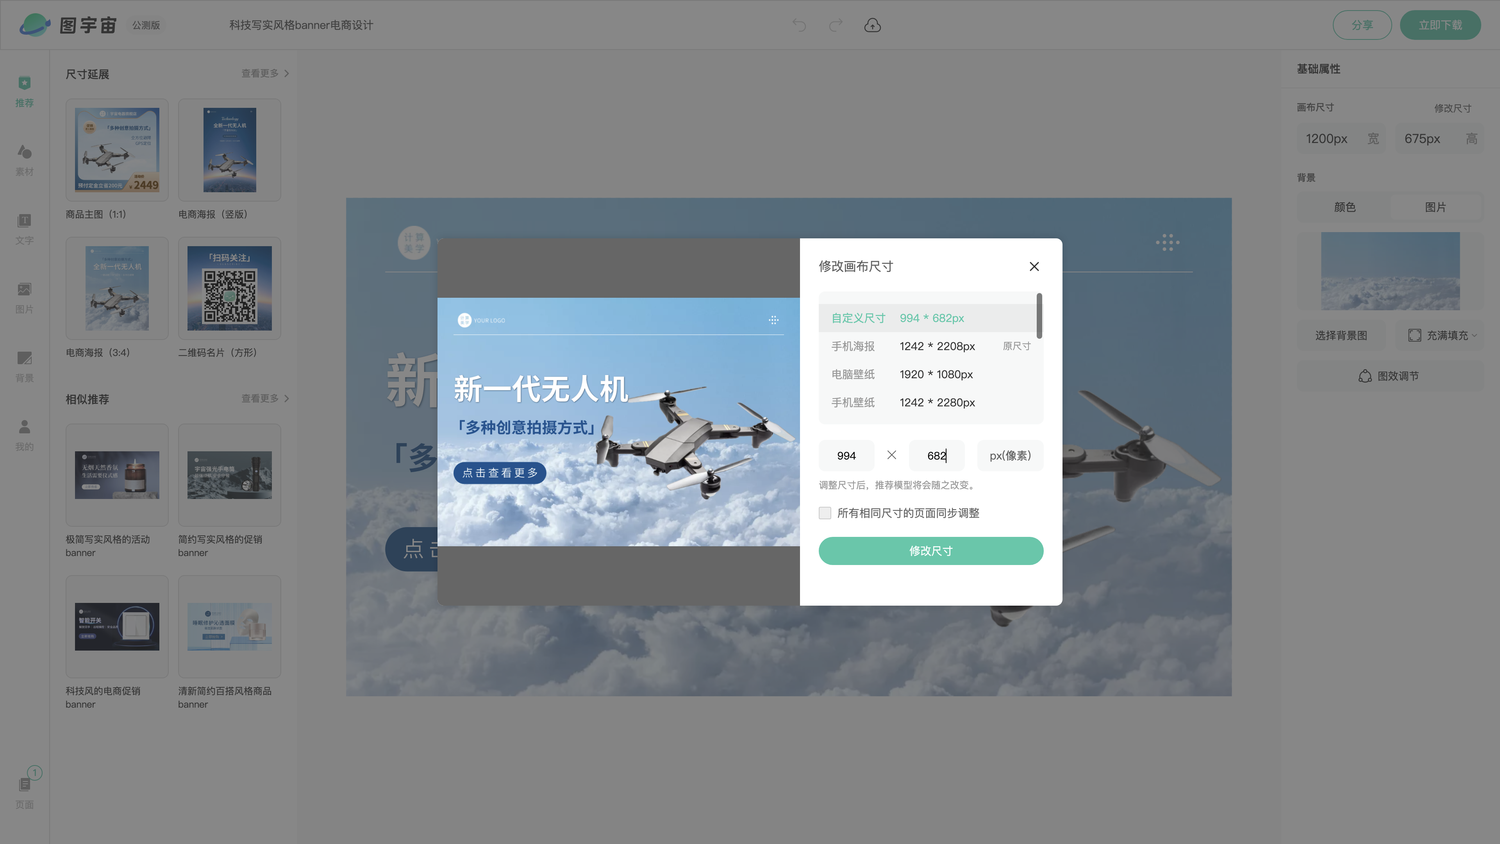Viewport: 1500px width, 844px height.
Task: Click the 立即下载 button
Action: click(x=1440, y=25)
